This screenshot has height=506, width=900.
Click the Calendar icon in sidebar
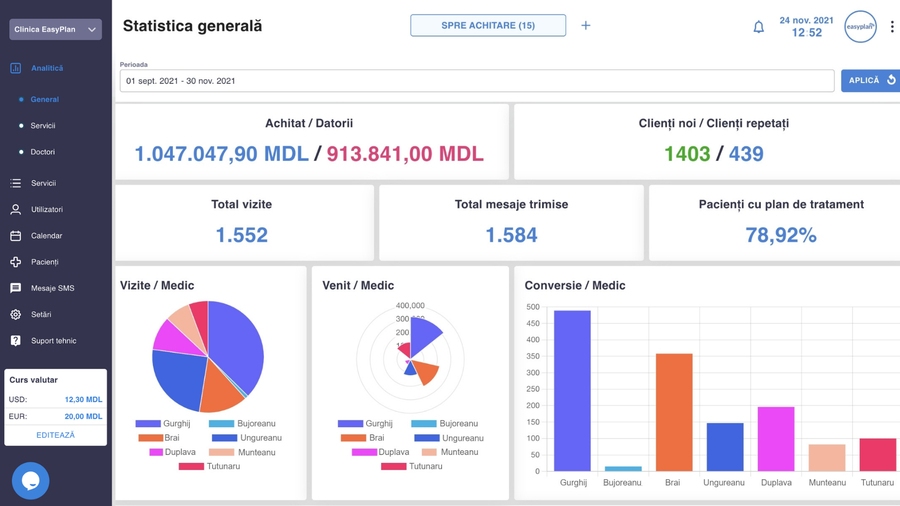point(16,236)
